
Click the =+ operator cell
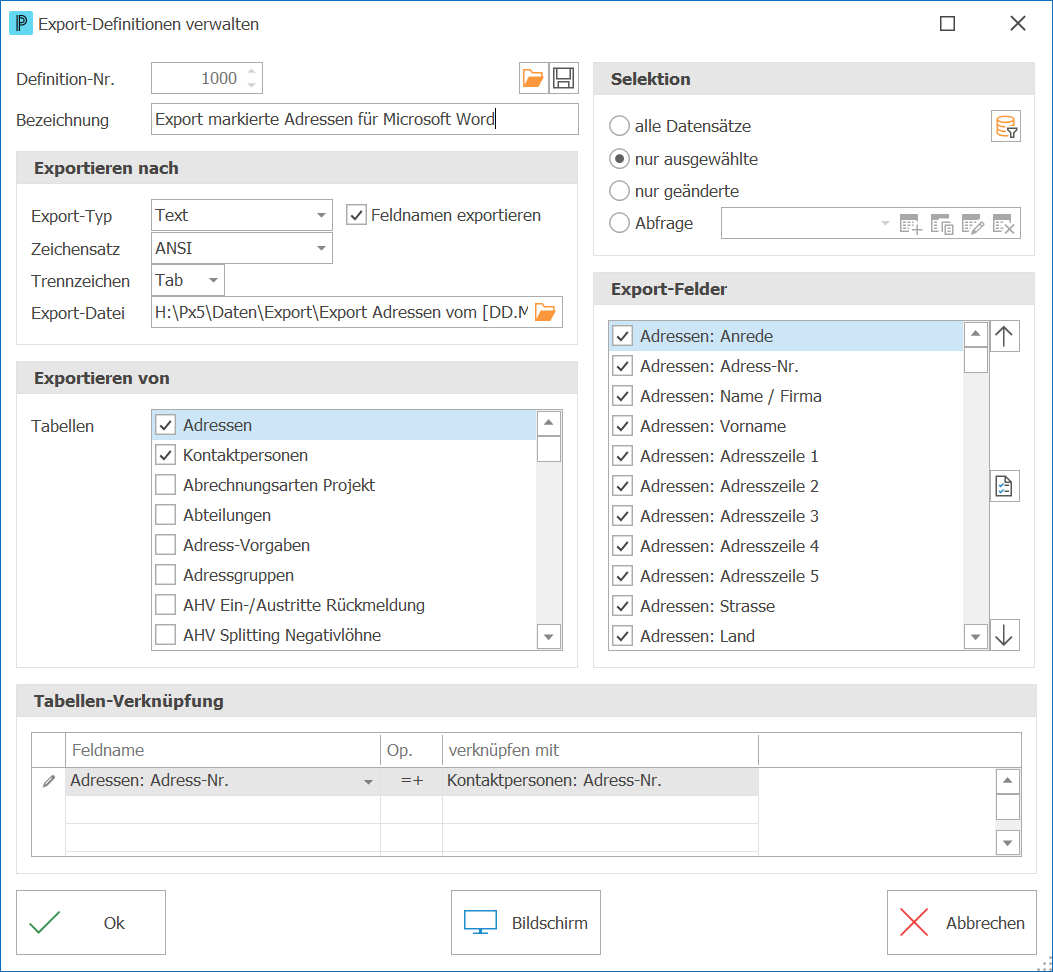[x=412, y=781]
